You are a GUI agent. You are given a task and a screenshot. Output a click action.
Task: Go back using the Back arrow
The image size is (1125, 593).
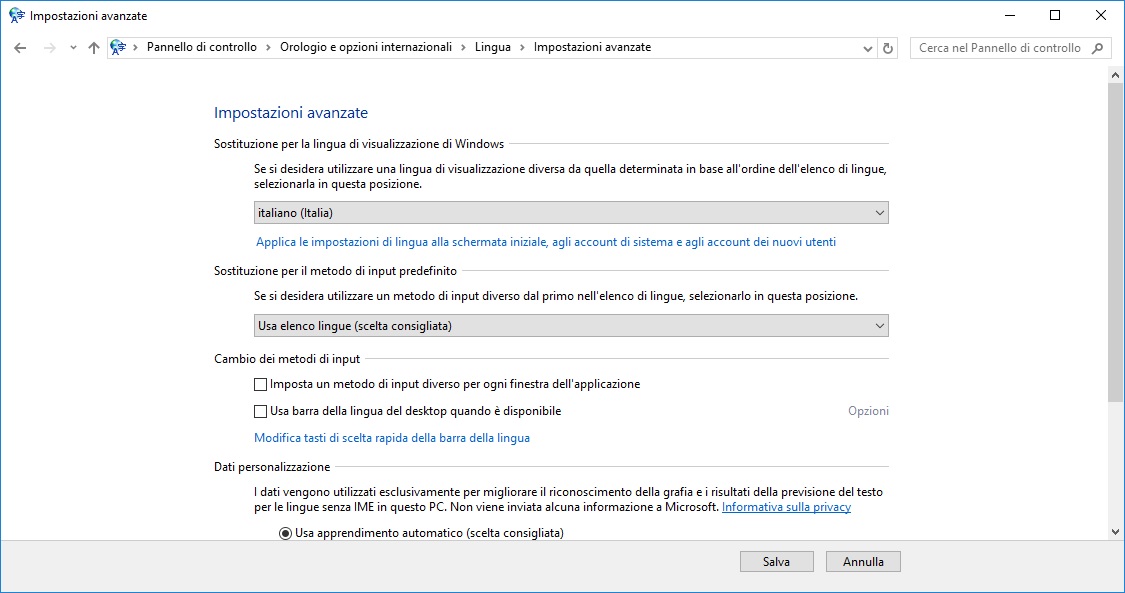click(20, 48)
